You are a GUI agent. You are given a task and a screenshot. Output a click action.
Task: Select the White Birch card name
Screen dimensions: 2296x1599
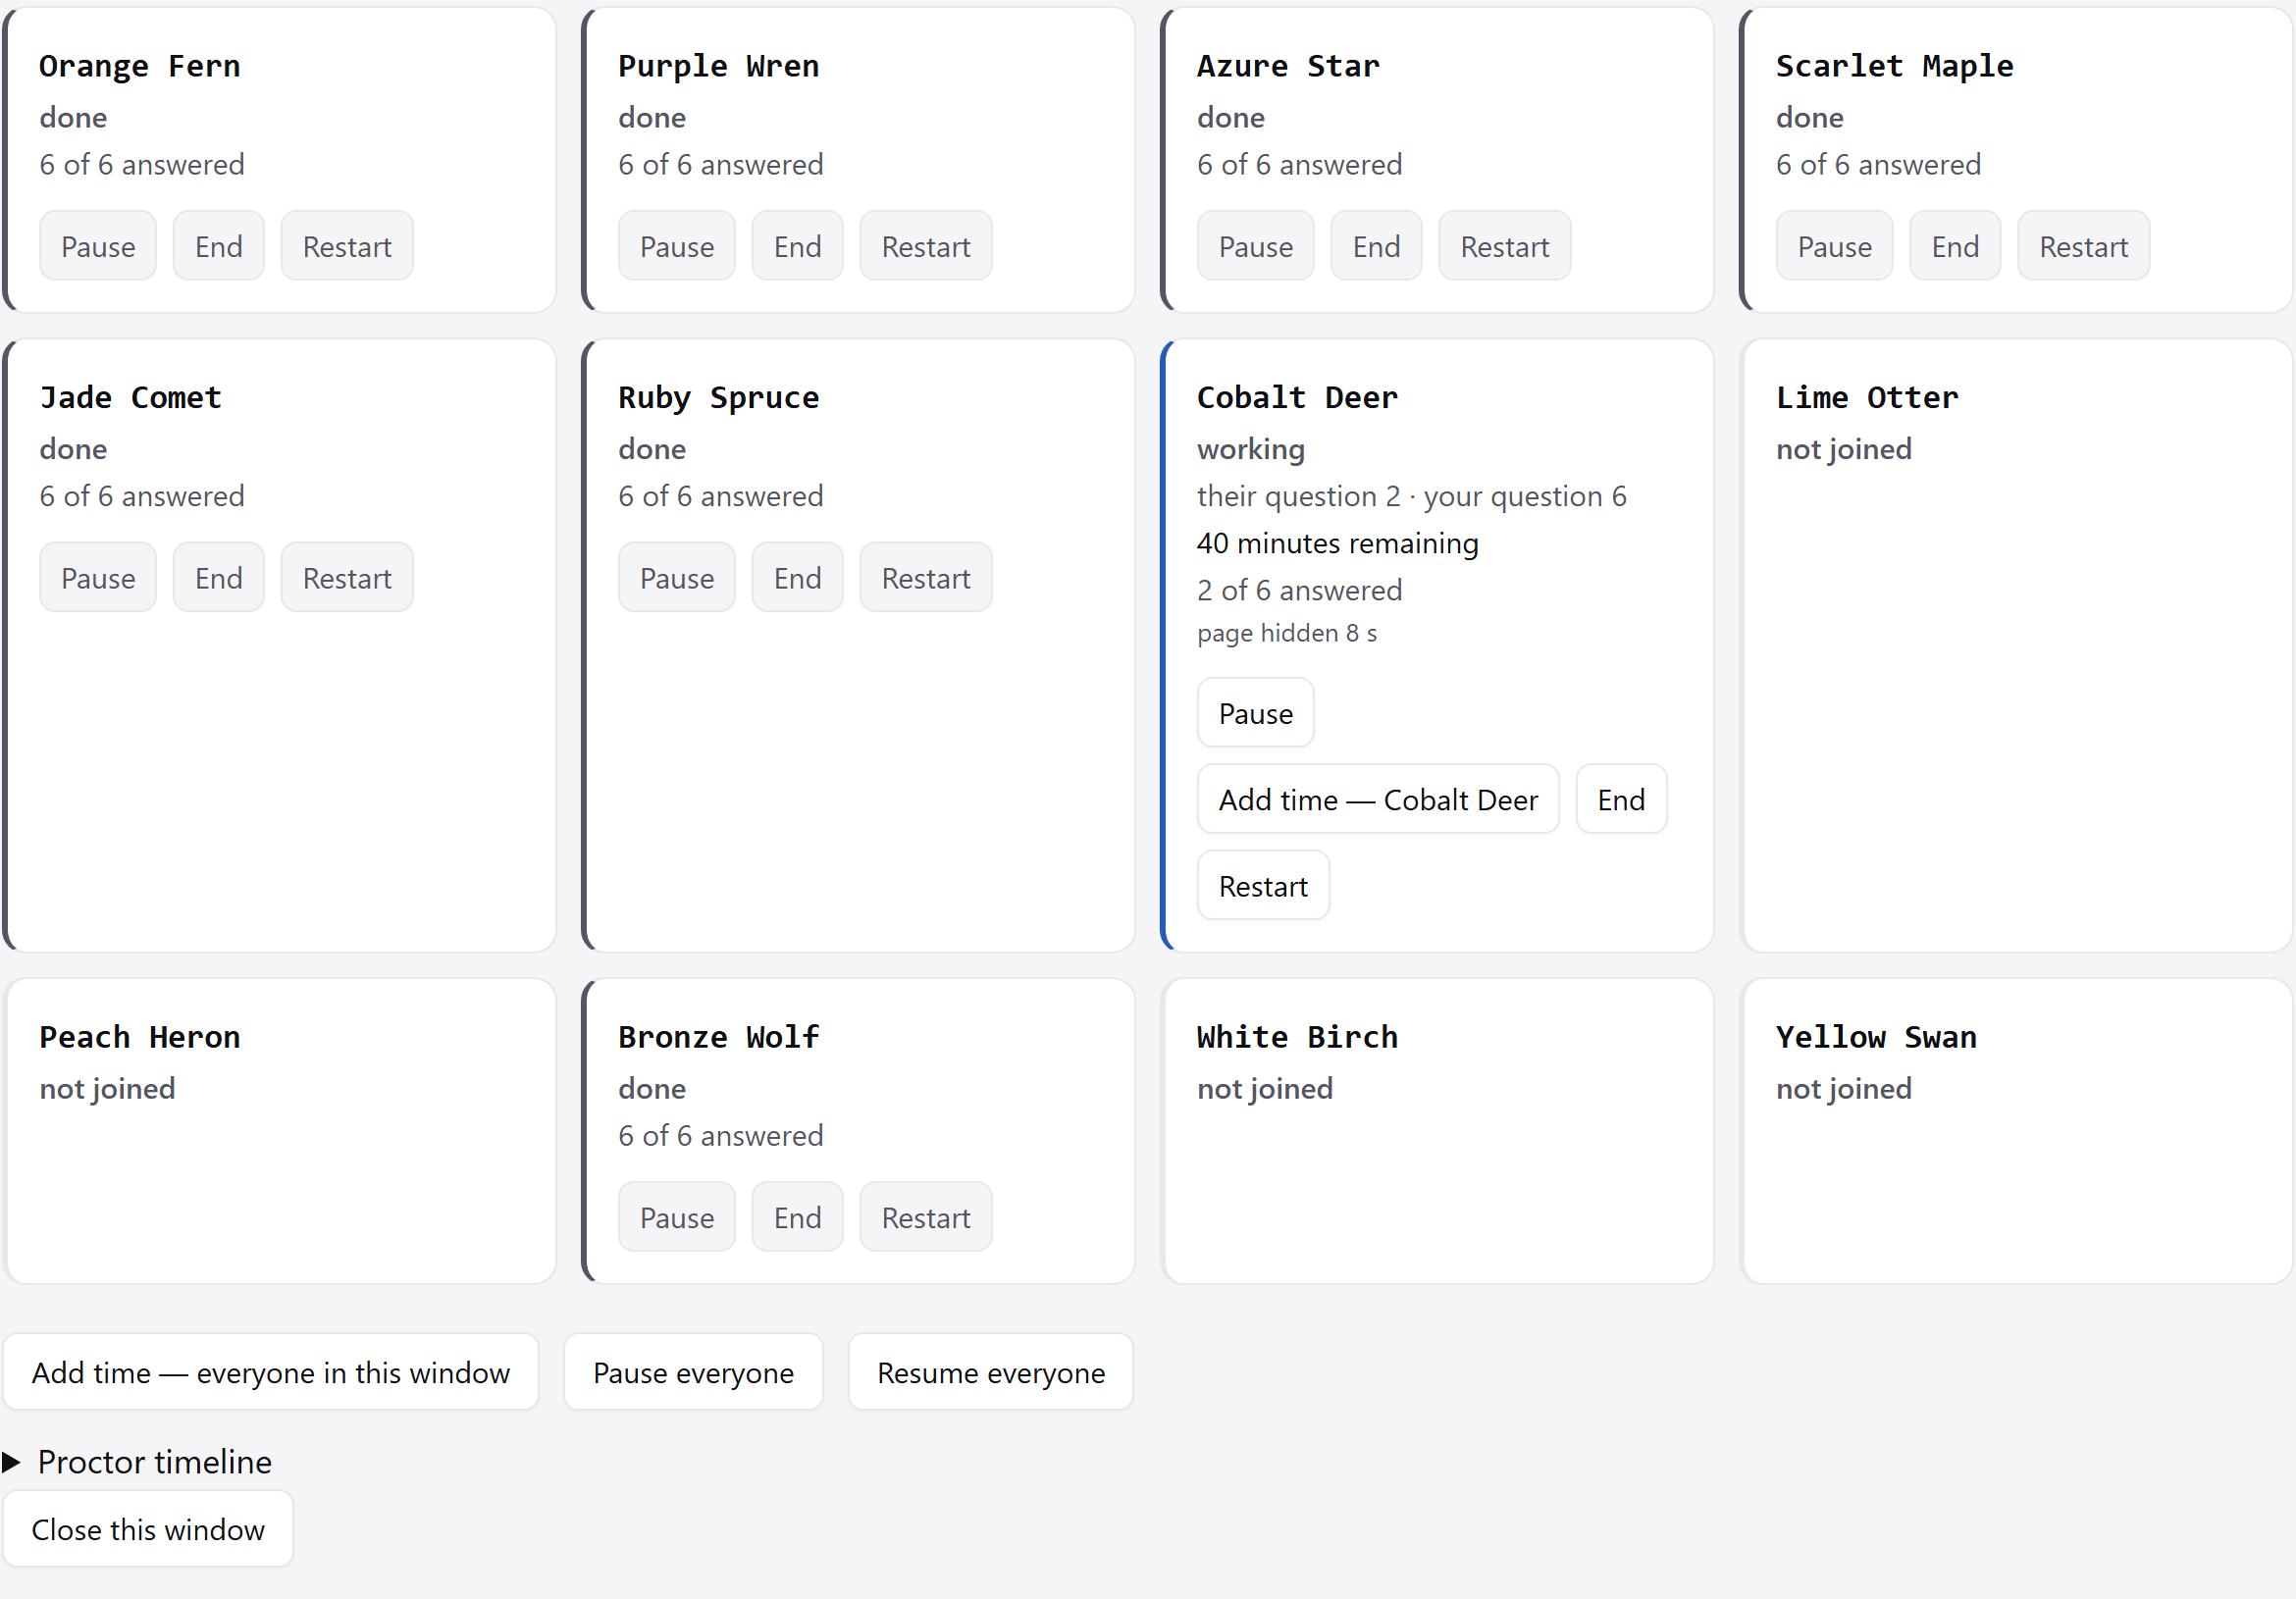1297,1037
